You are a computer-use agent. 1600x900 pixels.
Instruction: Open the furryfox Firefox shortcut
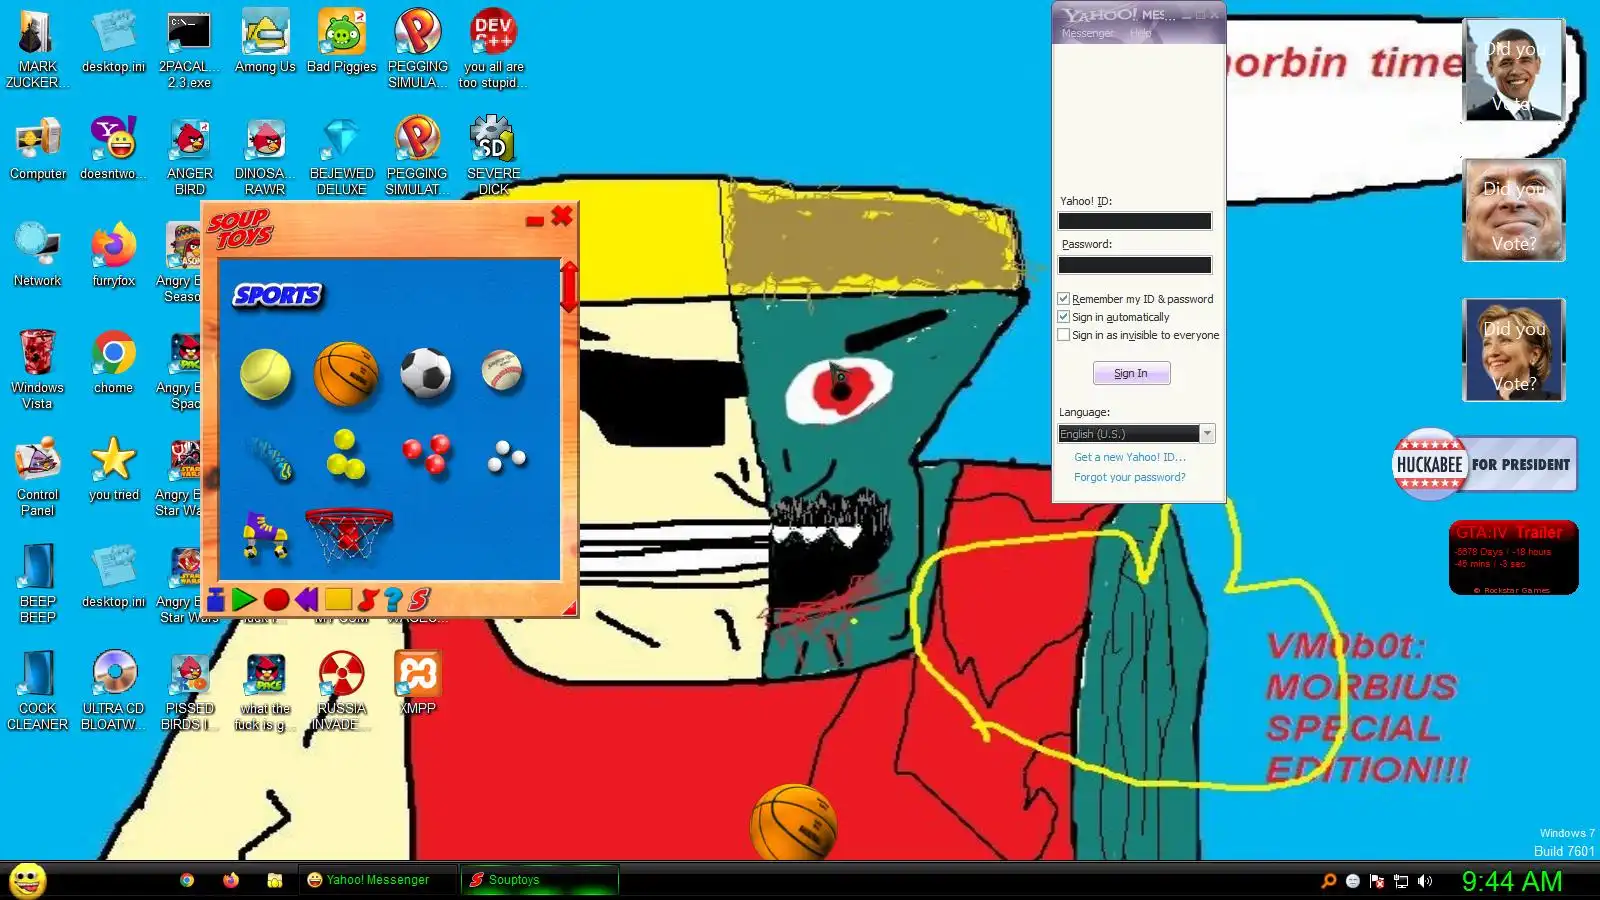114,256
